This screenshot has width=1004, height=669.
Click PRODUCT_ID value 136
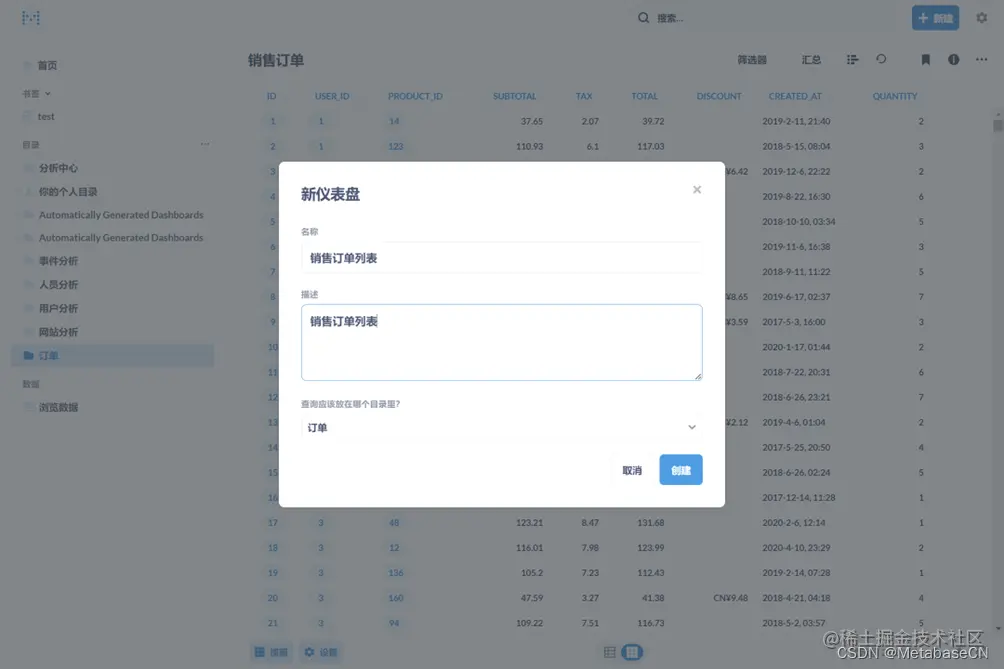[x=396, y=572]
